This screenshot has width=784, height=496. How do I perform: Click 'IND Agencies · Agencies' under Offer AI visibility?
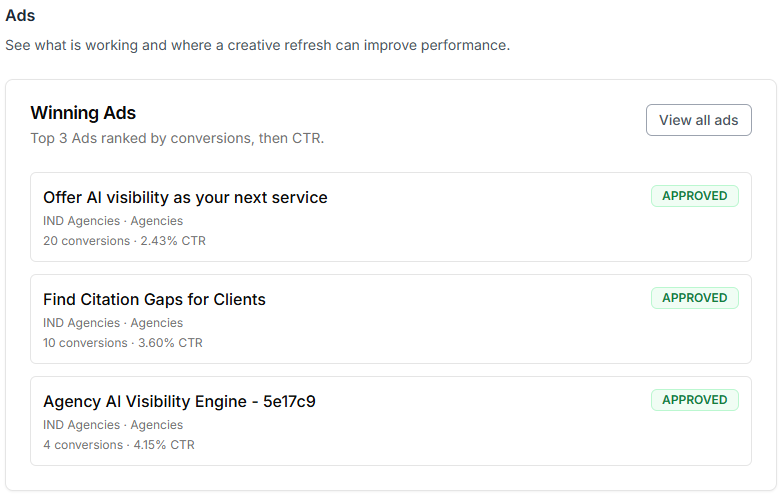(113, 221)
